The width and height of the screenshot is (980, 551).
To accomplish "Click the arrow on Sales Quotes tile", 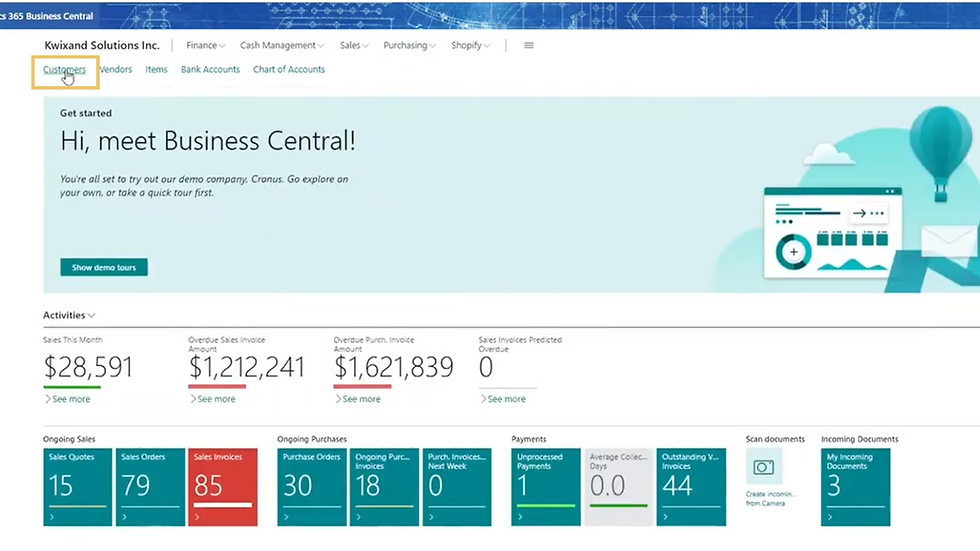I will coord(52,517).
